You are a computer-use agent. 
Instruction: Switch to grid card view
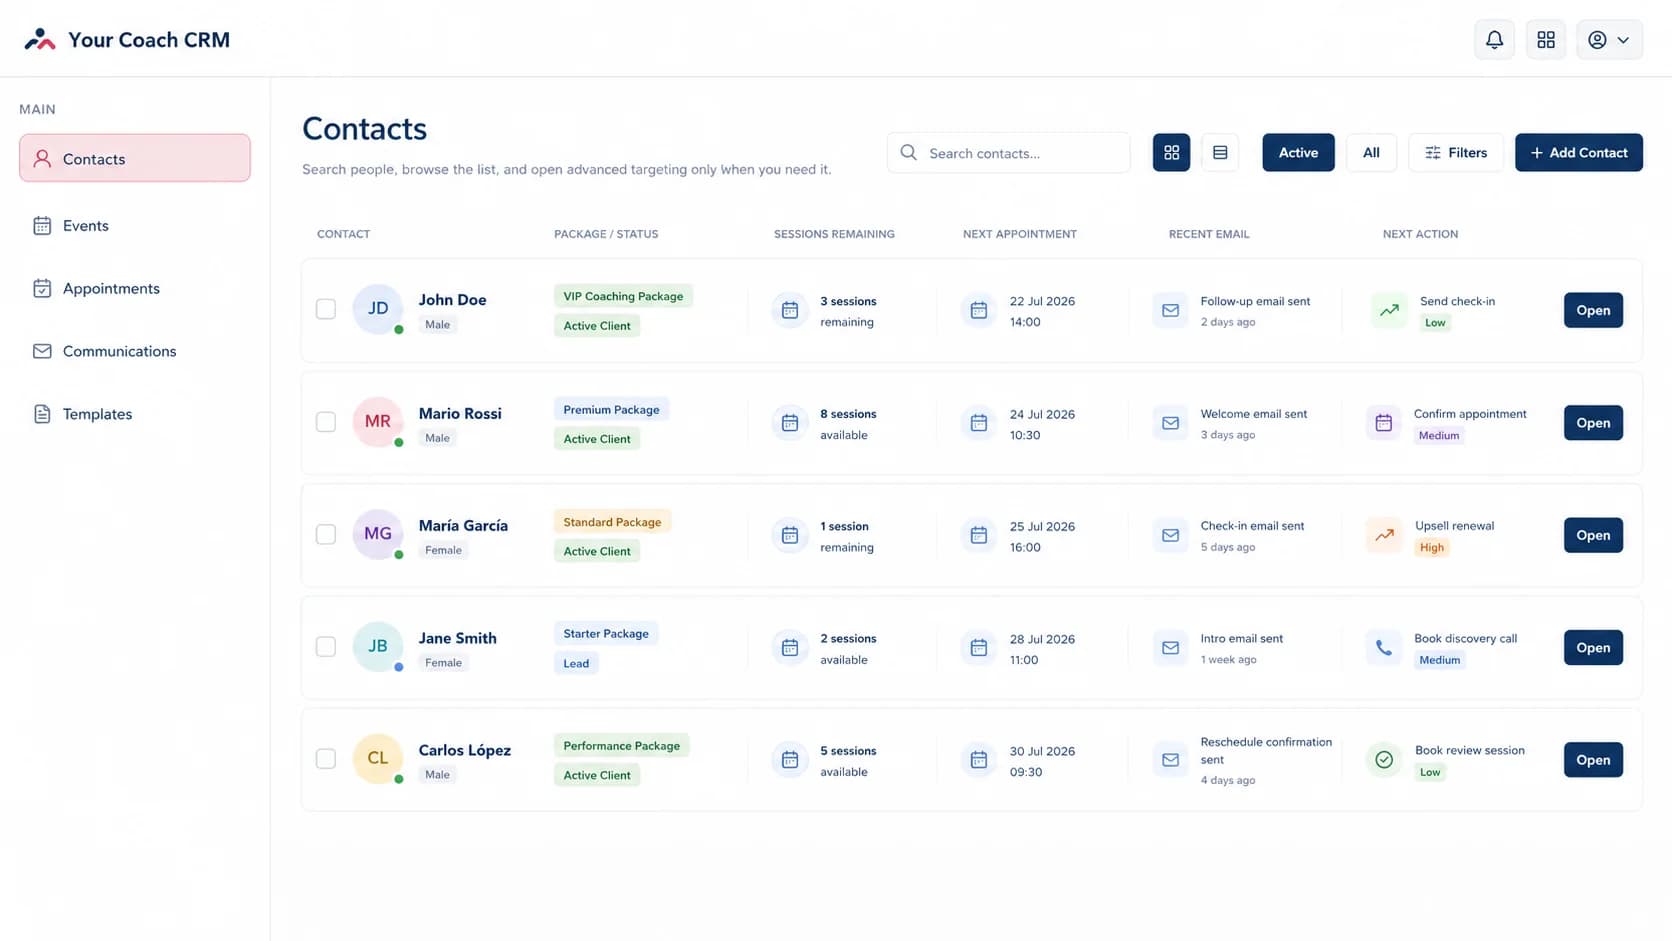[x=1171, y=153]
